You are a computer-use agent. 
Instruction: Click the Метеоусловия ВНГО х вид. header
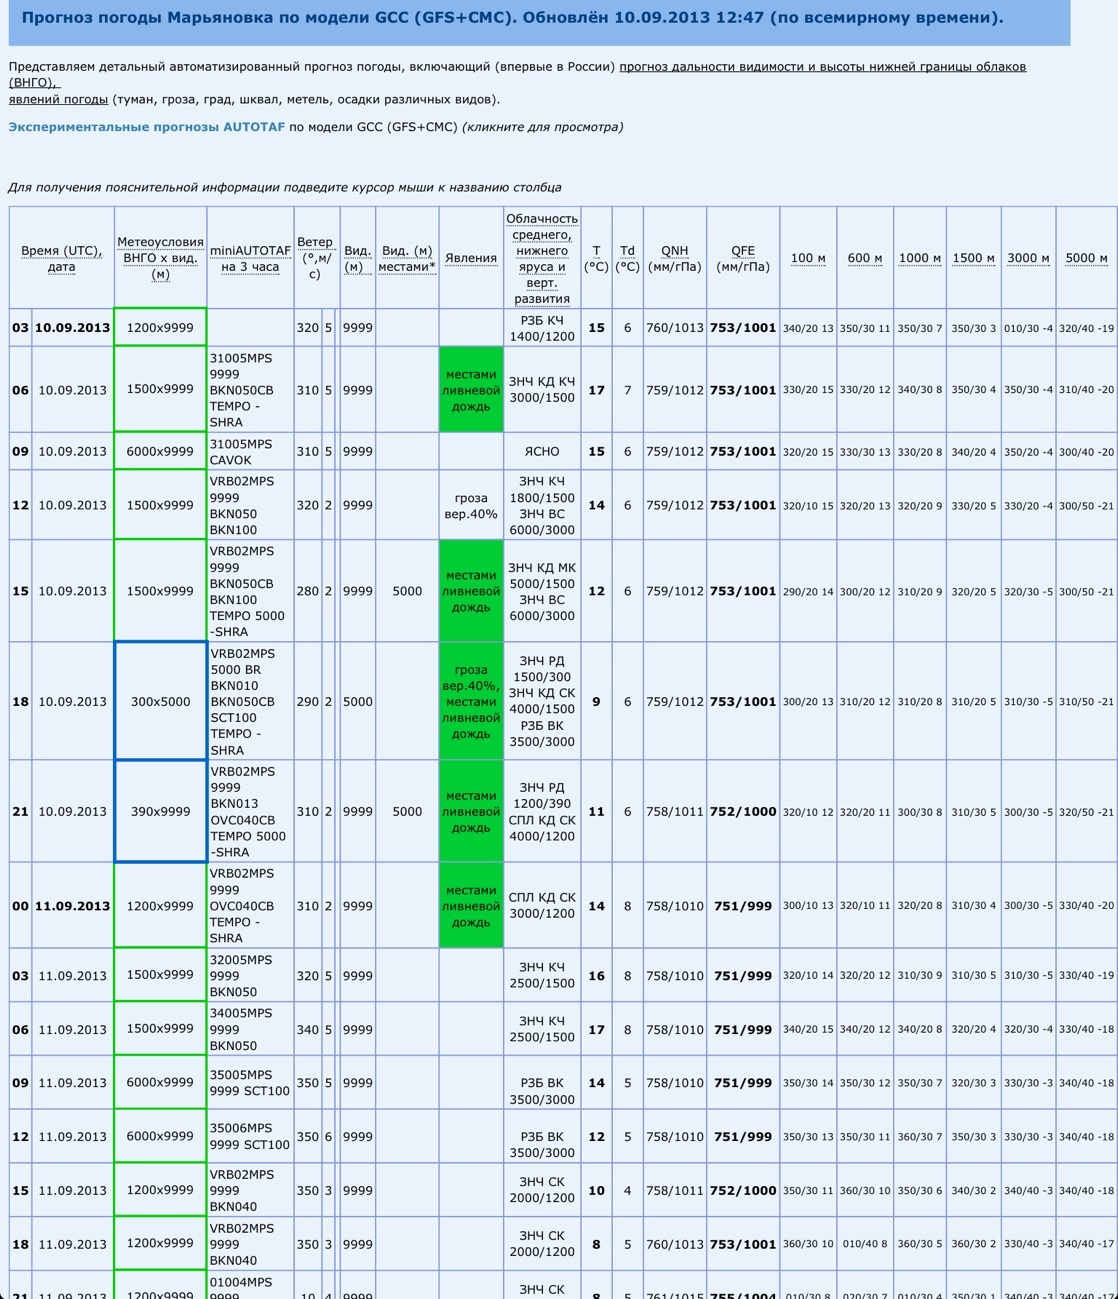pos(160,257)
